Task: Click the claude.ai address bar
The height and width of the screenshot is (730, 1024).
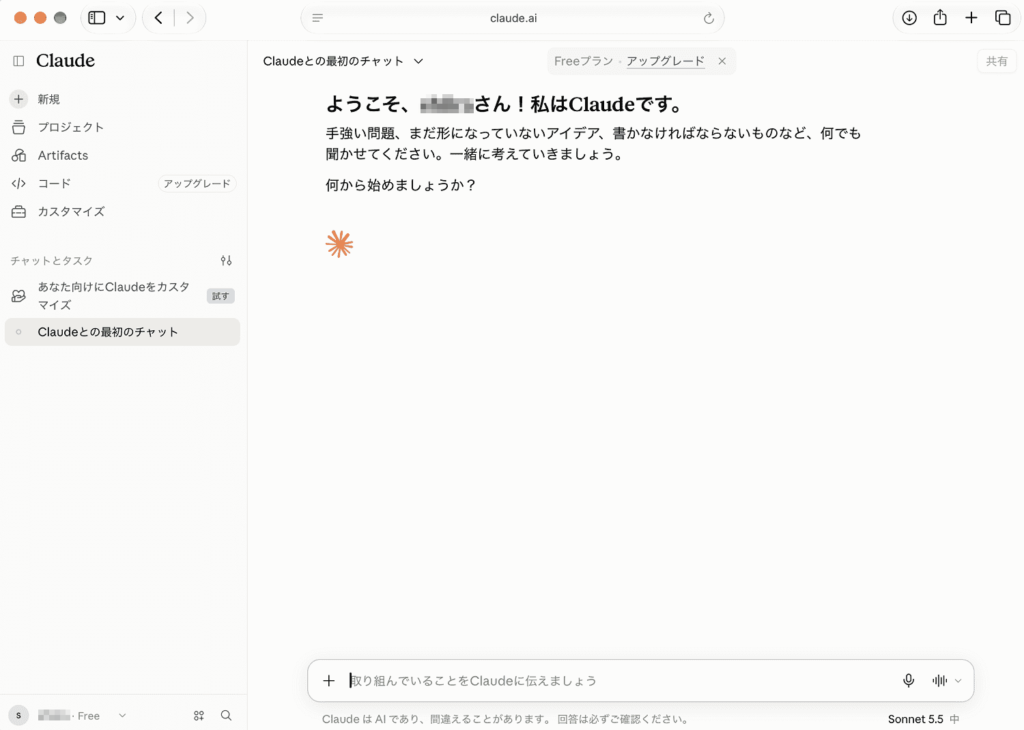Action: click(x=513, y=18)
